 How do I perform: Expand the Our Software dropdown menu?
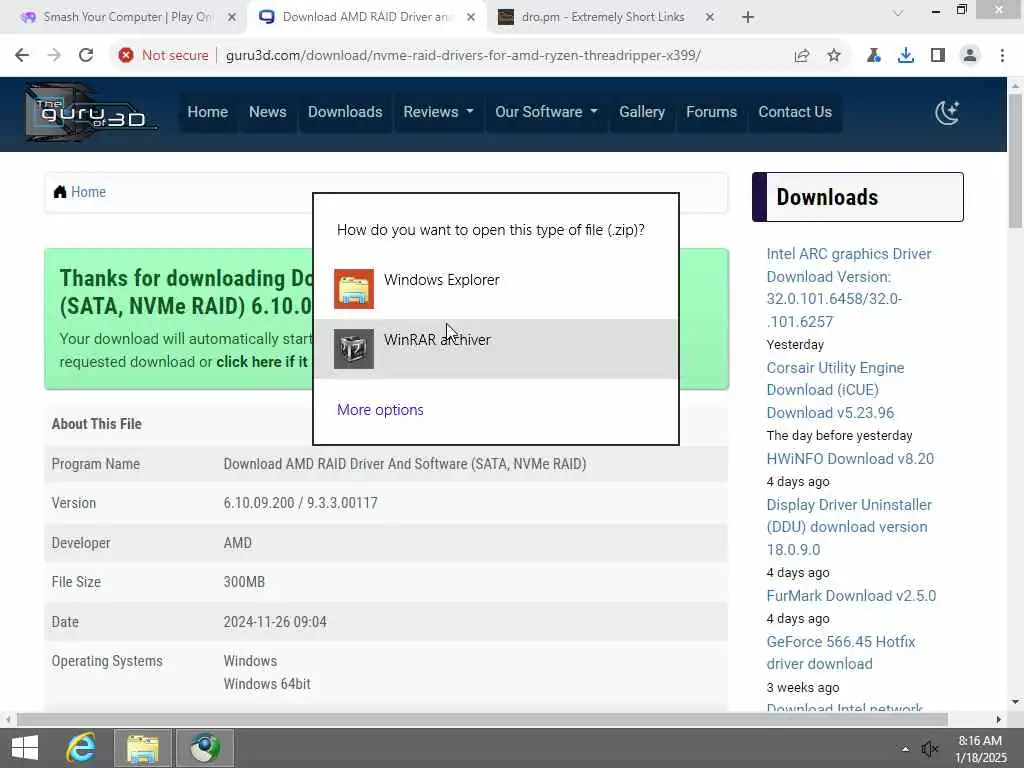point(546,112)
